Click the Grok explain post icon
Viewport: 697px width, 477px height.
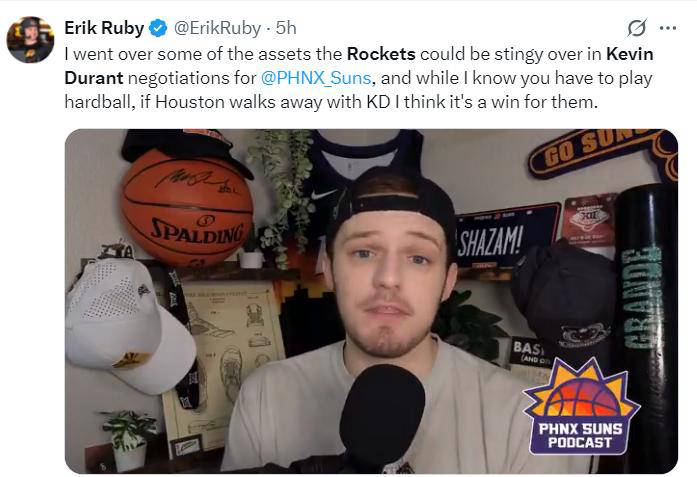pyautogui.click(x=637, y=28)
